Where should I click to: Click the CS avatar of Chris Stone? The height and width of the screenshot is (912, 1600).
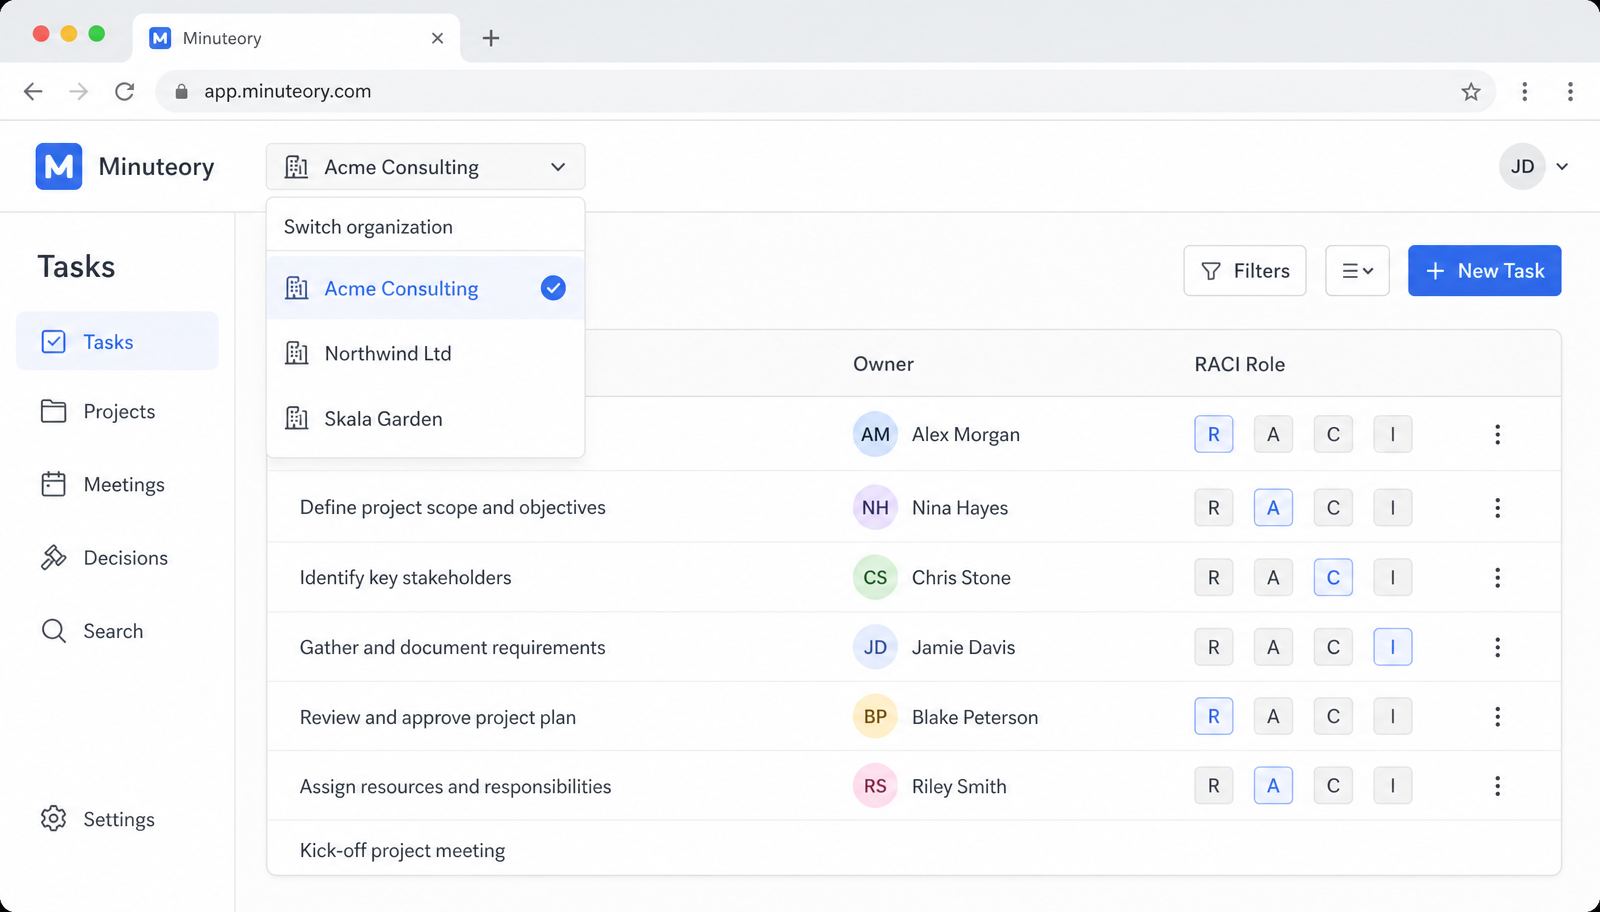pos(875,577)
